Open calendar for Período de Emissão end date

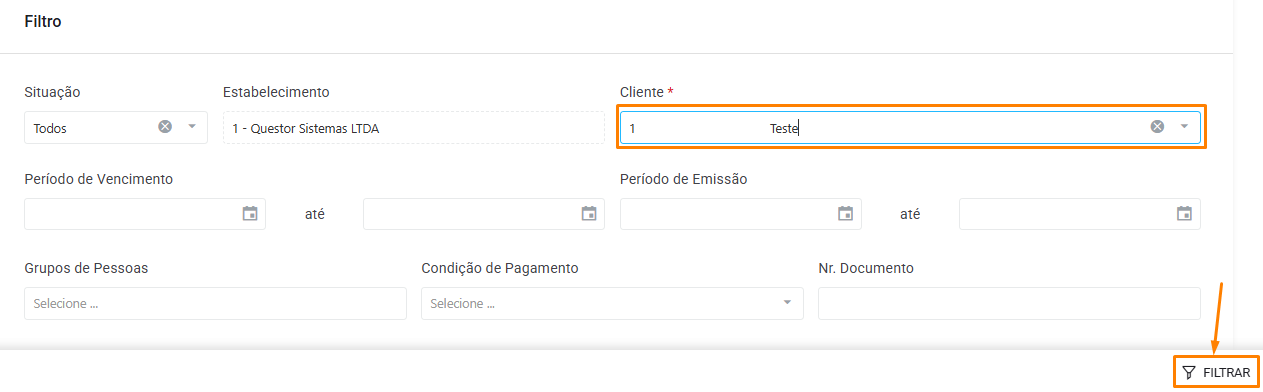tap(1184, 213)
